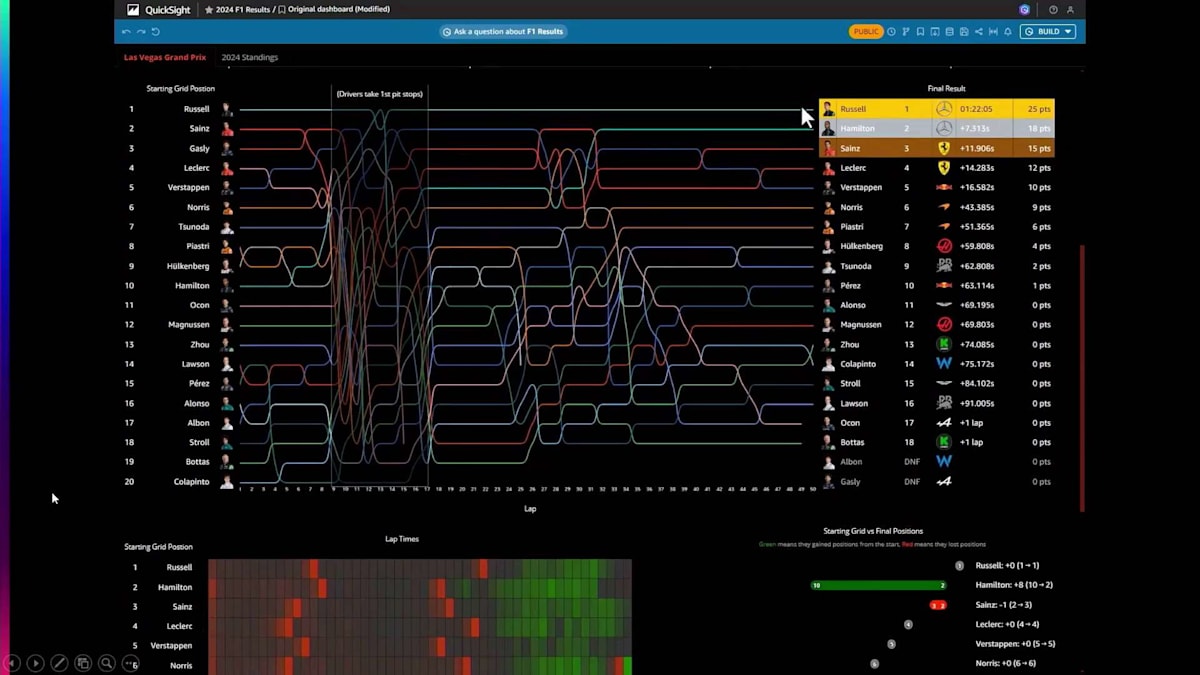The height and width of the screenshot is (675, 1200).
Task: Open the alerts bell icon
Action: (x=1008, y=32)
